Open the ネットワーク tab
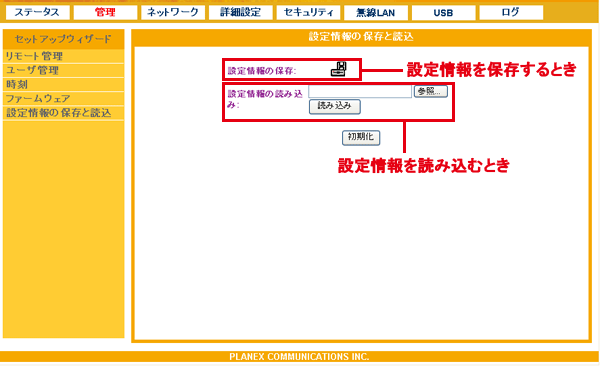Screen dimensions: 600x366 [x=173, y=13]
